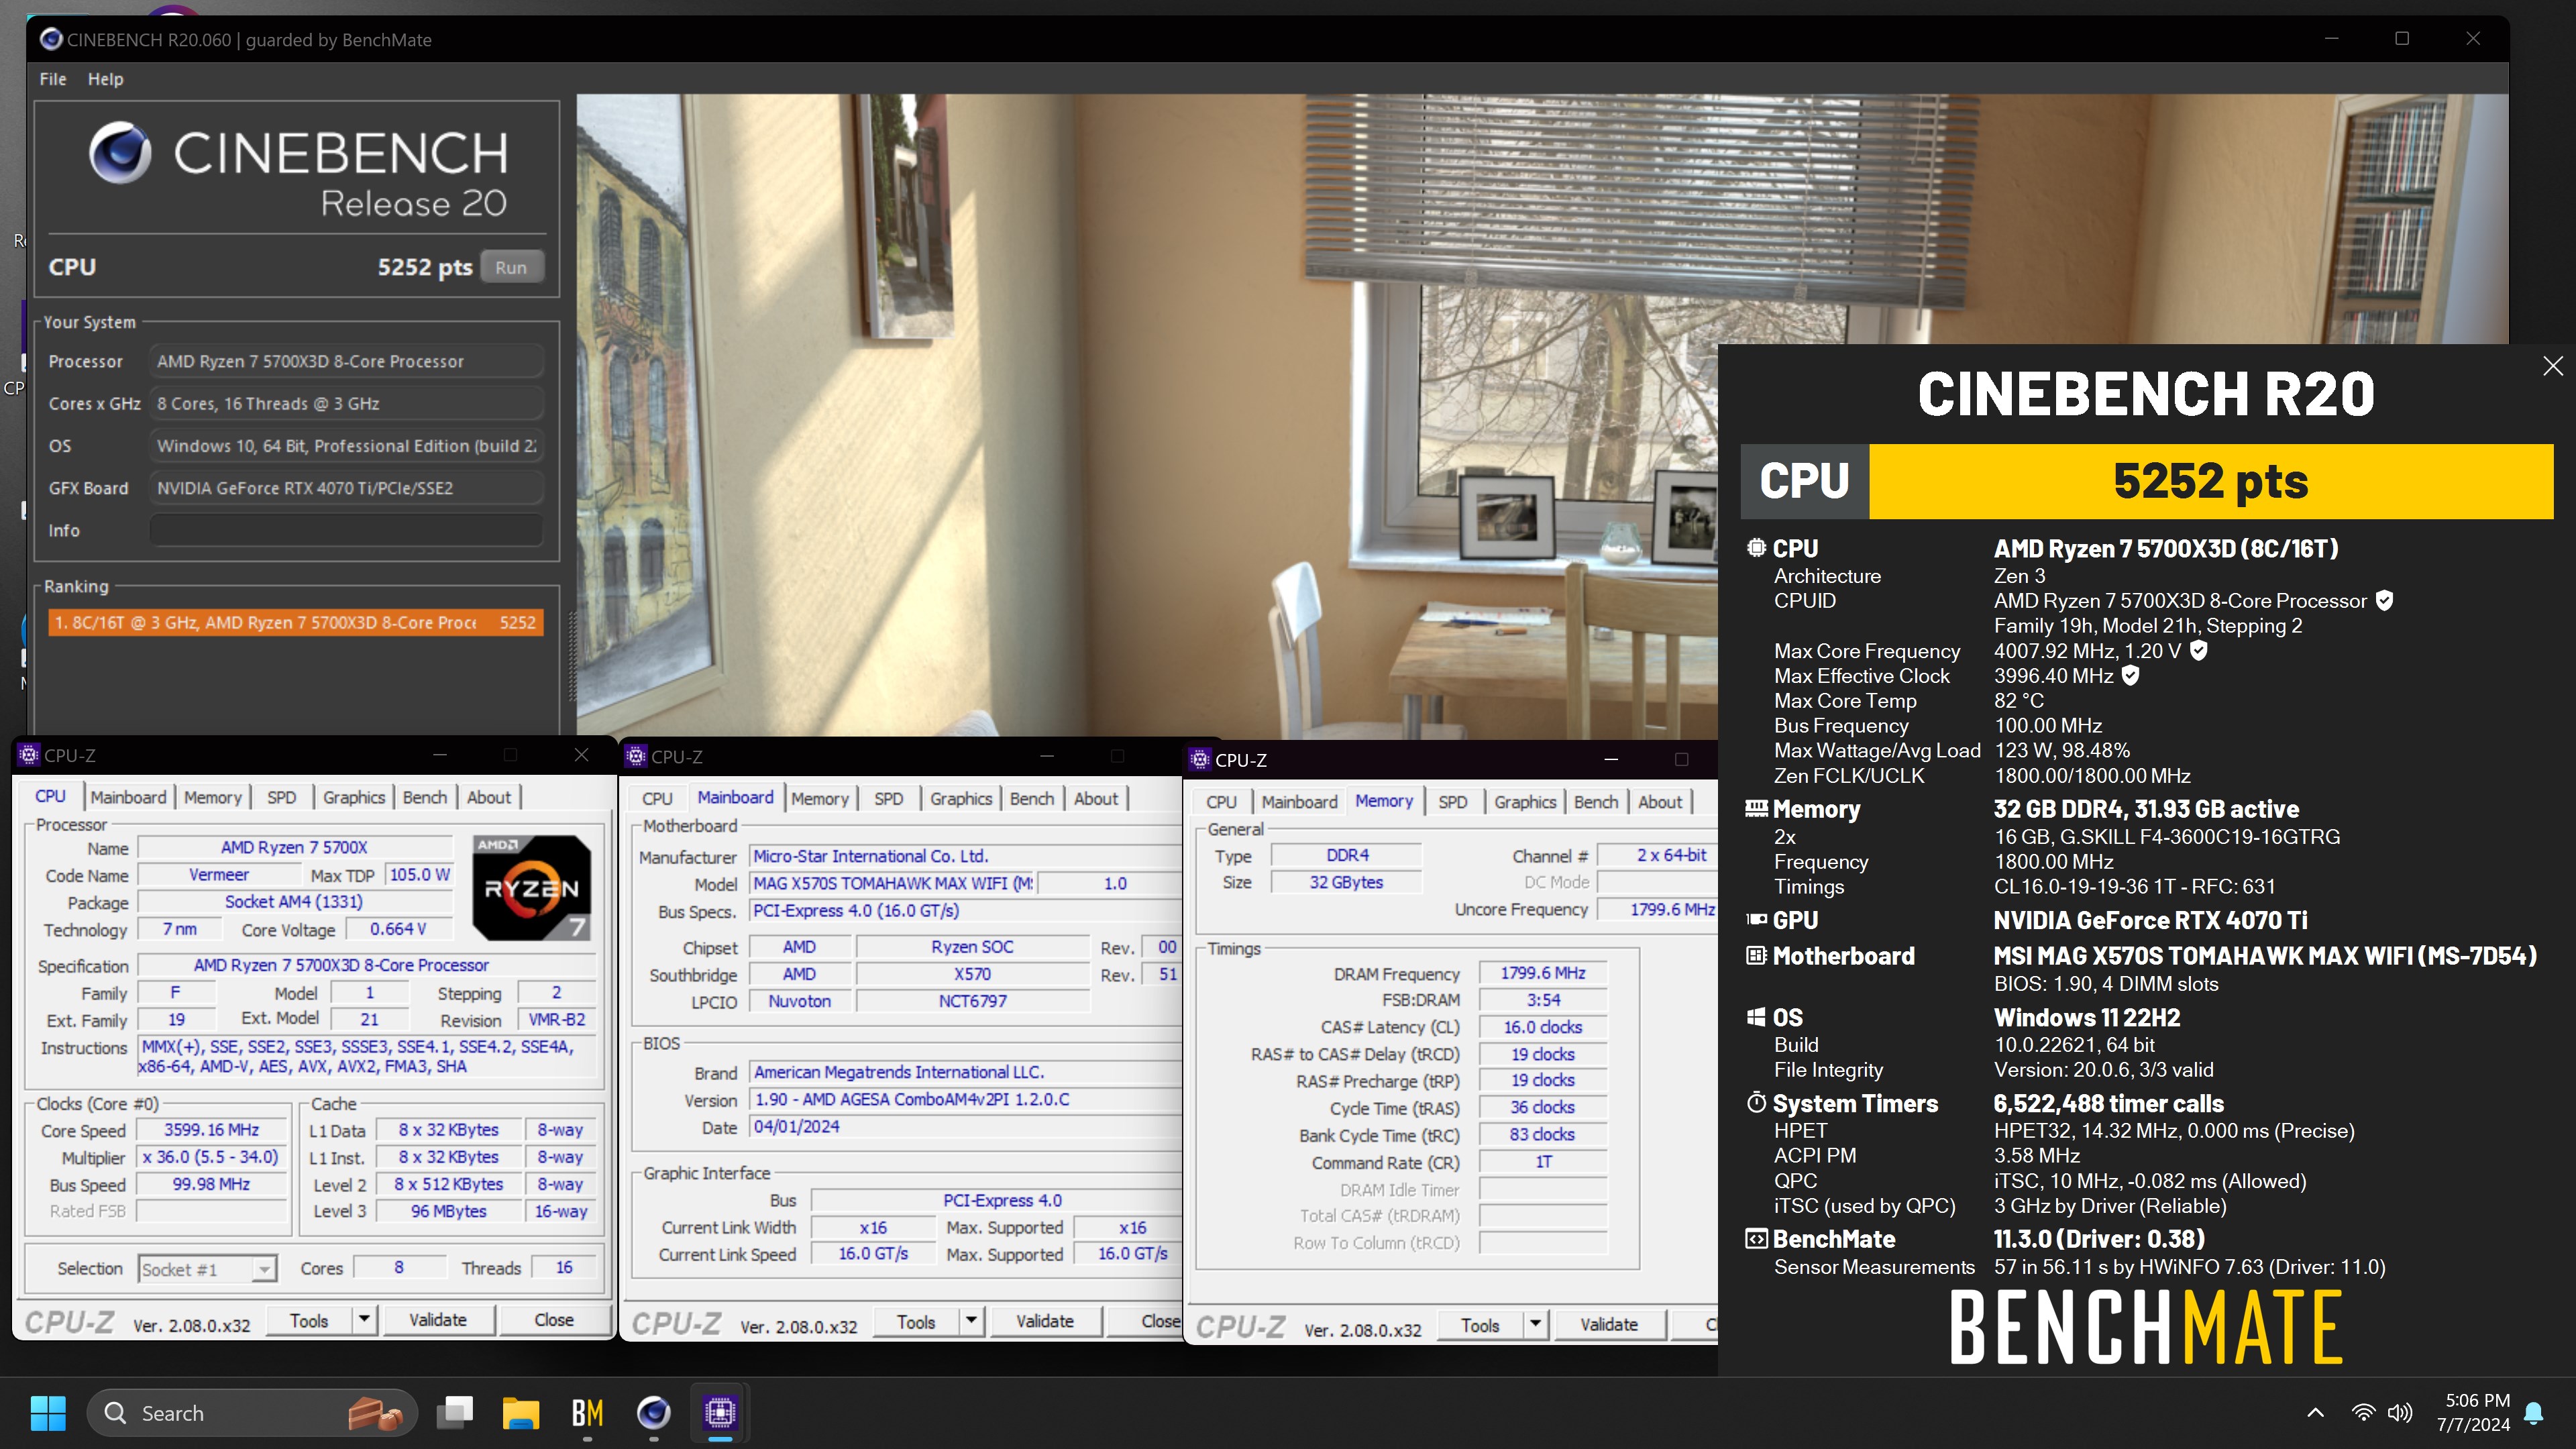
Task: Select first ranking entry 5252
Action: [x=295, y=622]
